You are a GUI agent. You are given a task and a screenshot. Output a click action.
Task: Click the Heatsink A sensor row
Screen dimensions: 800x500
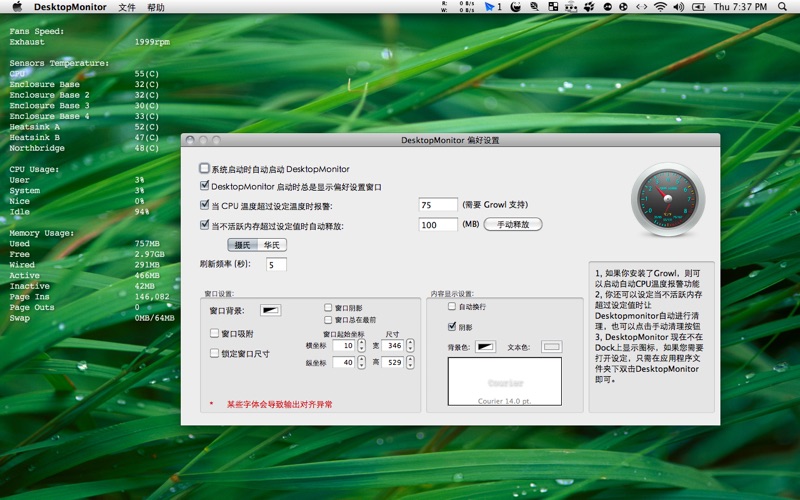point(84,127)
